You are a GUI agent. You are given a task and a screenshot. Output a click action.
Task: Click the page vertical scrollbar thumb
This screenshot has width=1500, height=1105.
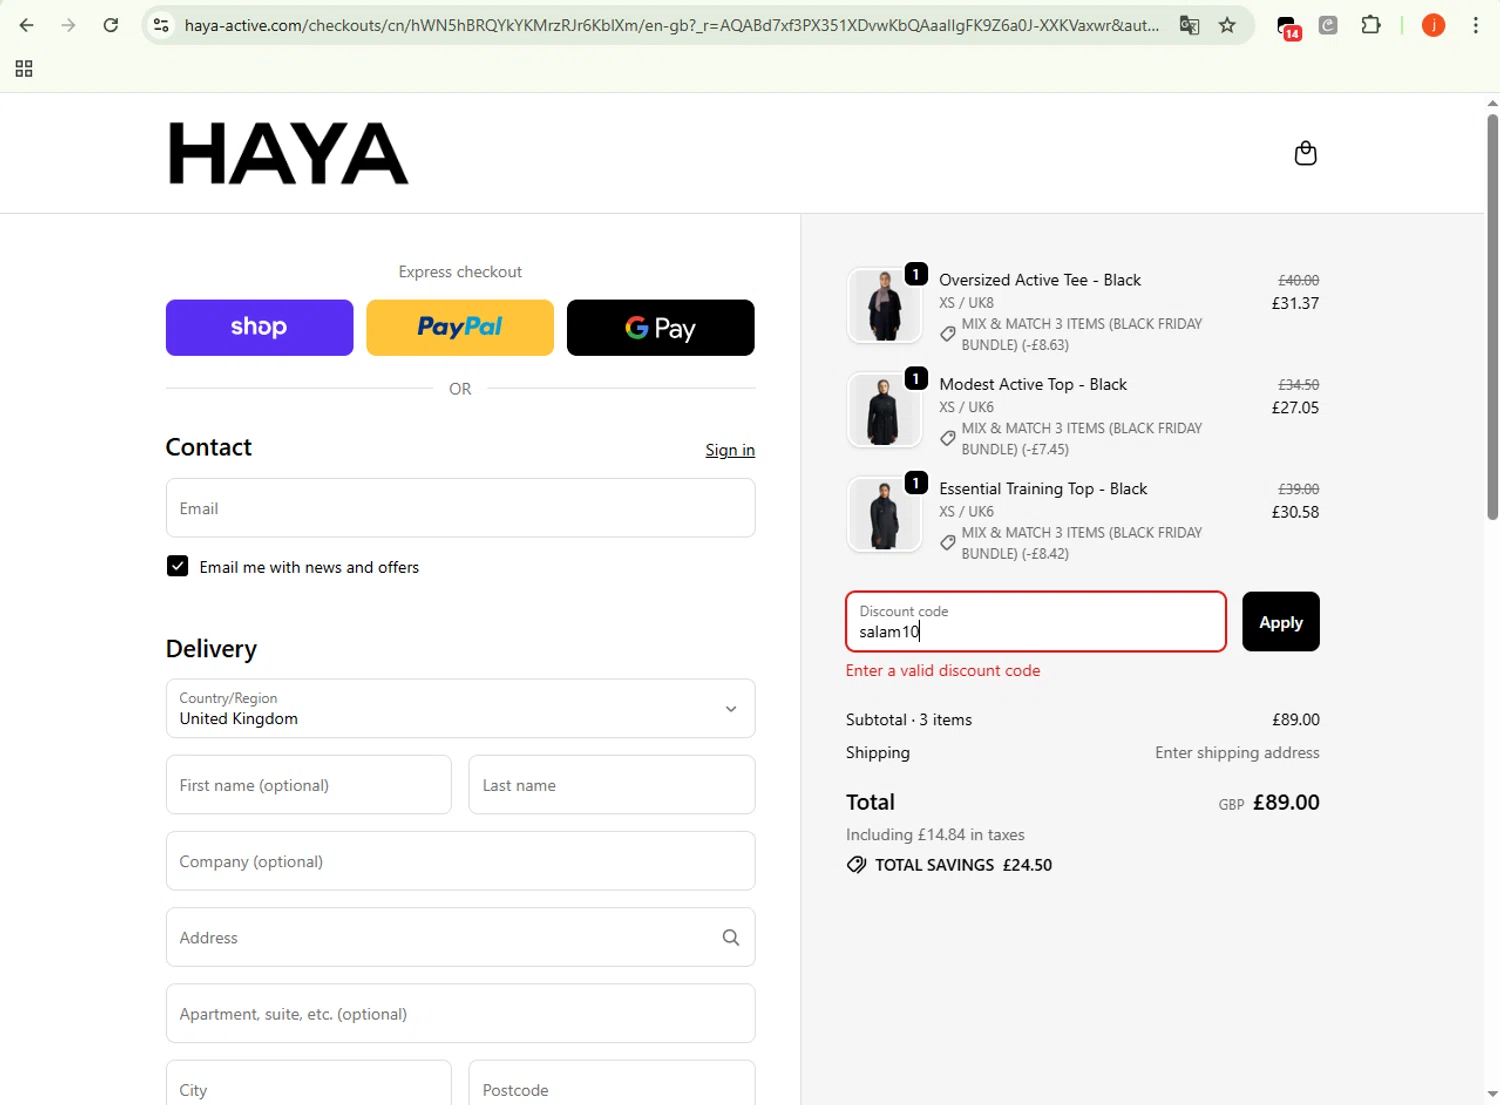[x=1492, y=316]
